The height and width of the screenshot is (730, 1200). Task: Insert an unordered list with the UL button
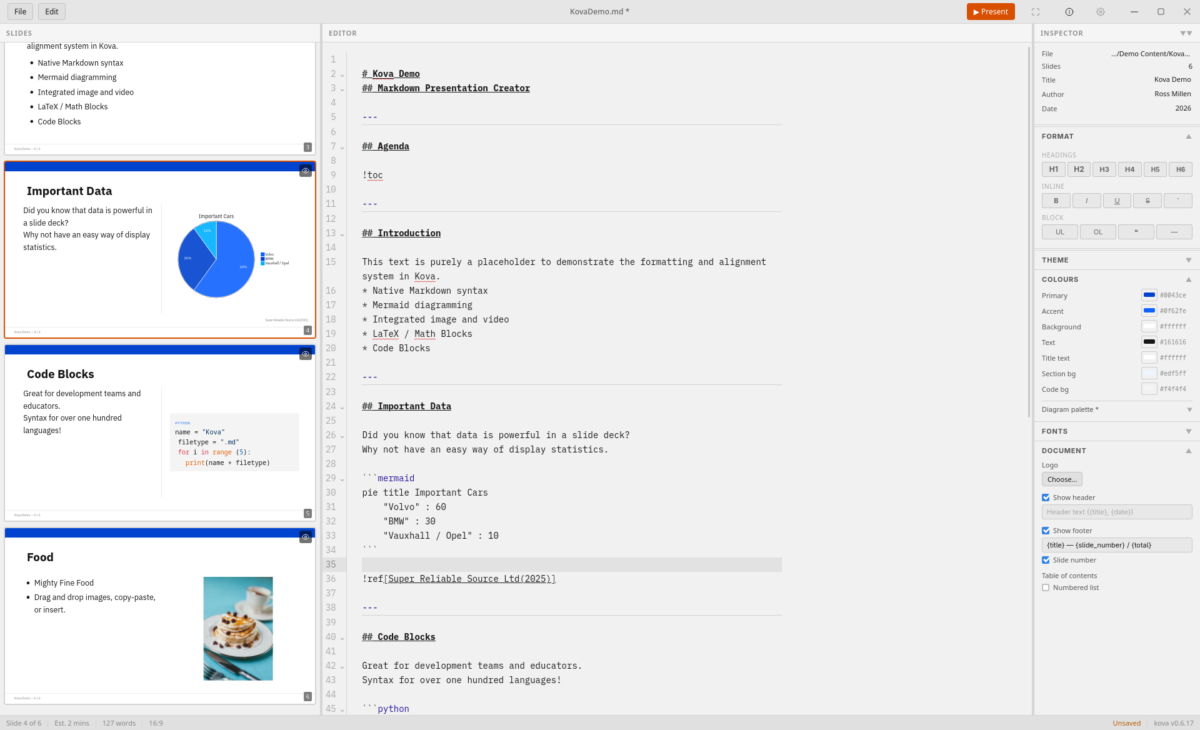1059,232
